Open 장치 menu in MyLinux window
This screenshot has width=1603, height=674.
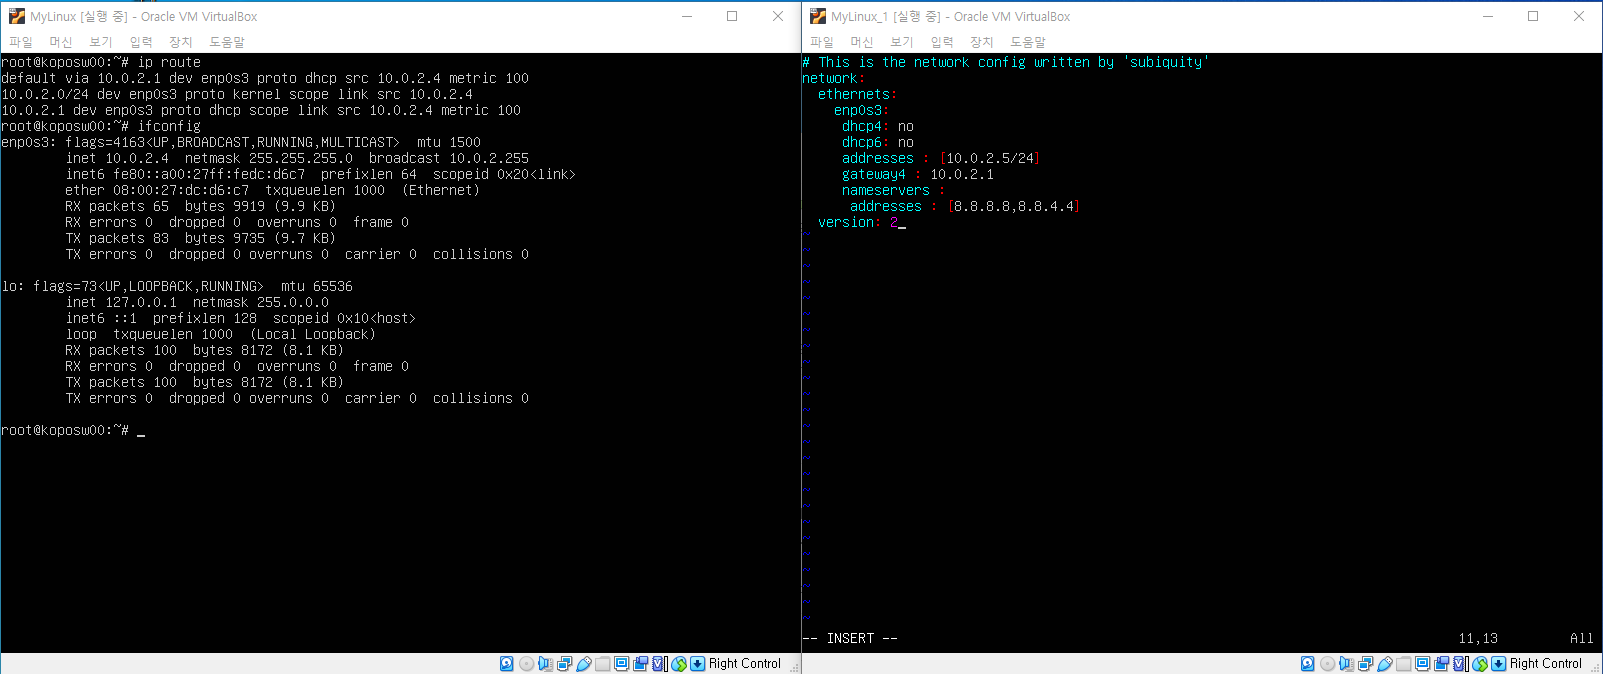181,42
